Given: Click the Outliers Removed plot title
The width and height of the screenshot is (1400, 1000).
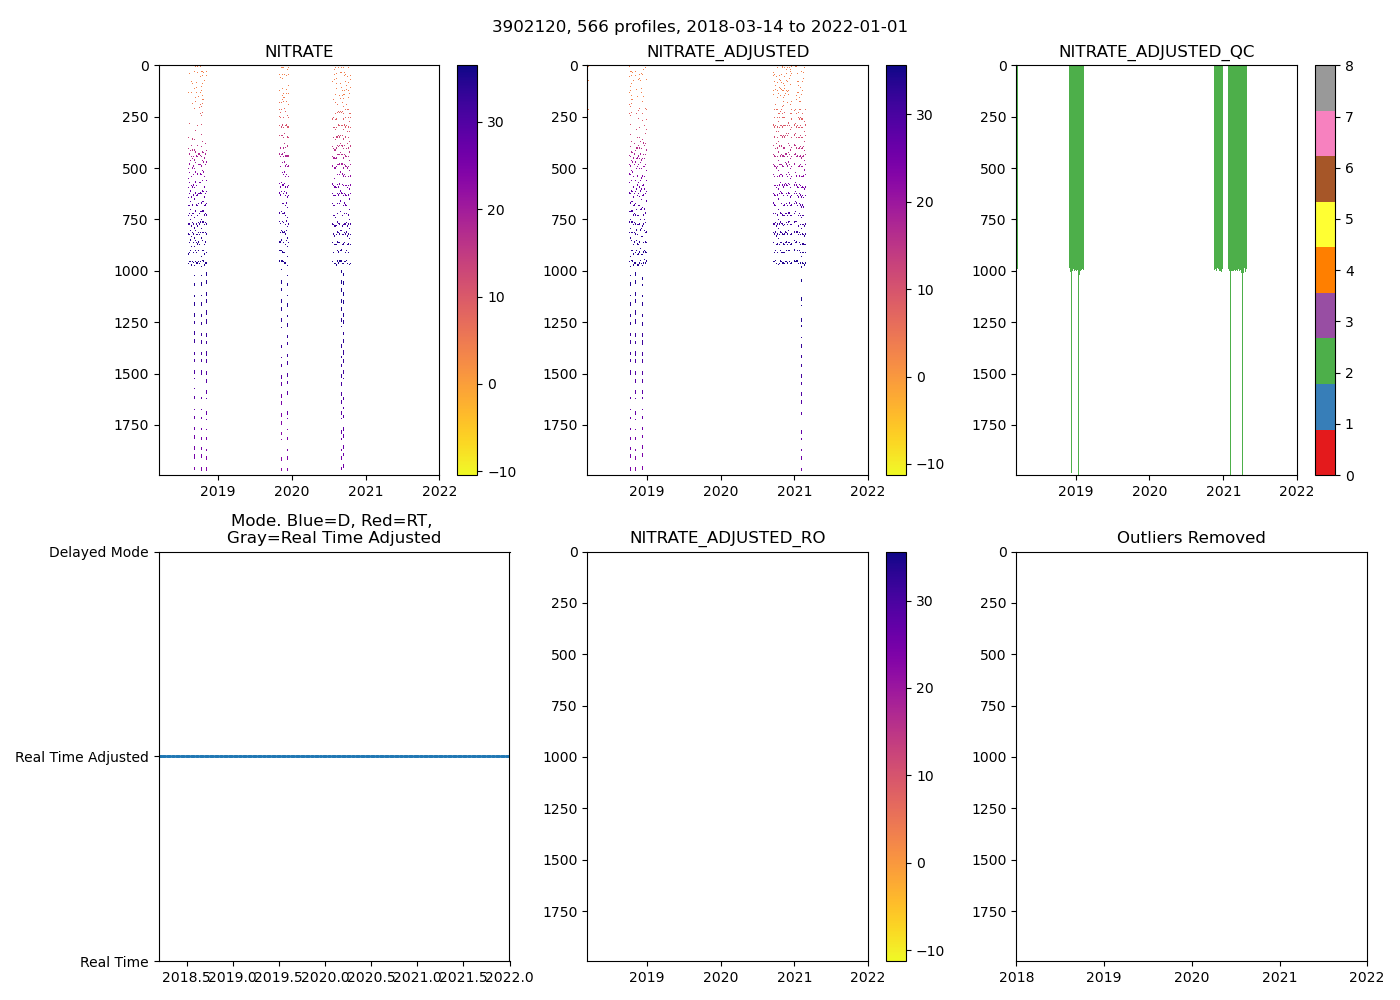Looking at the screenshot, I should (x=1191, y=538).
